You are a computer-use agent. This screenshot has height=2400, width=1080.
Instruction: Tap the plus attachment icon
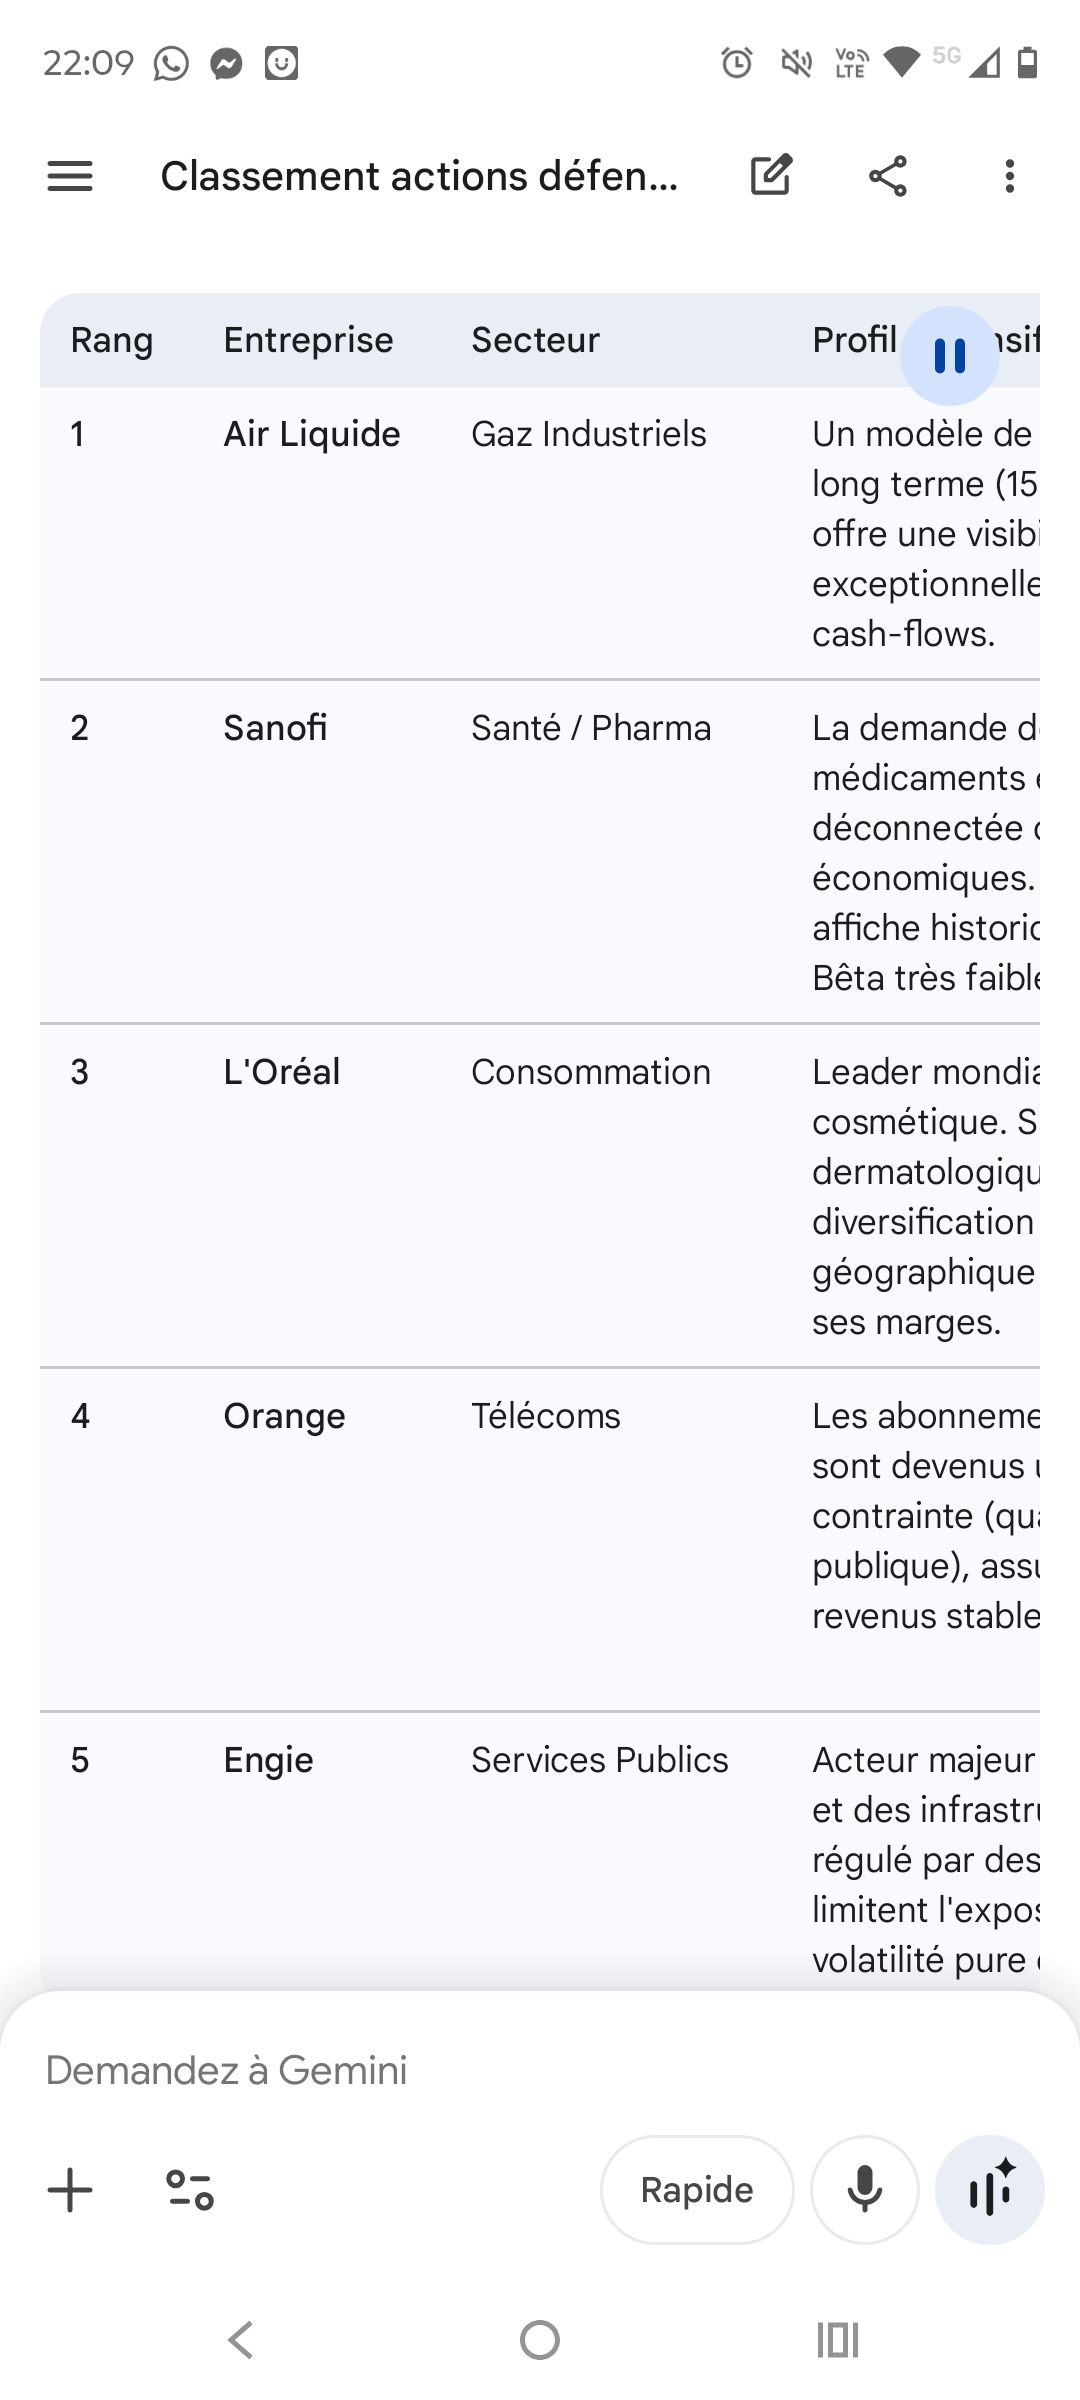tap(70, 2190)
